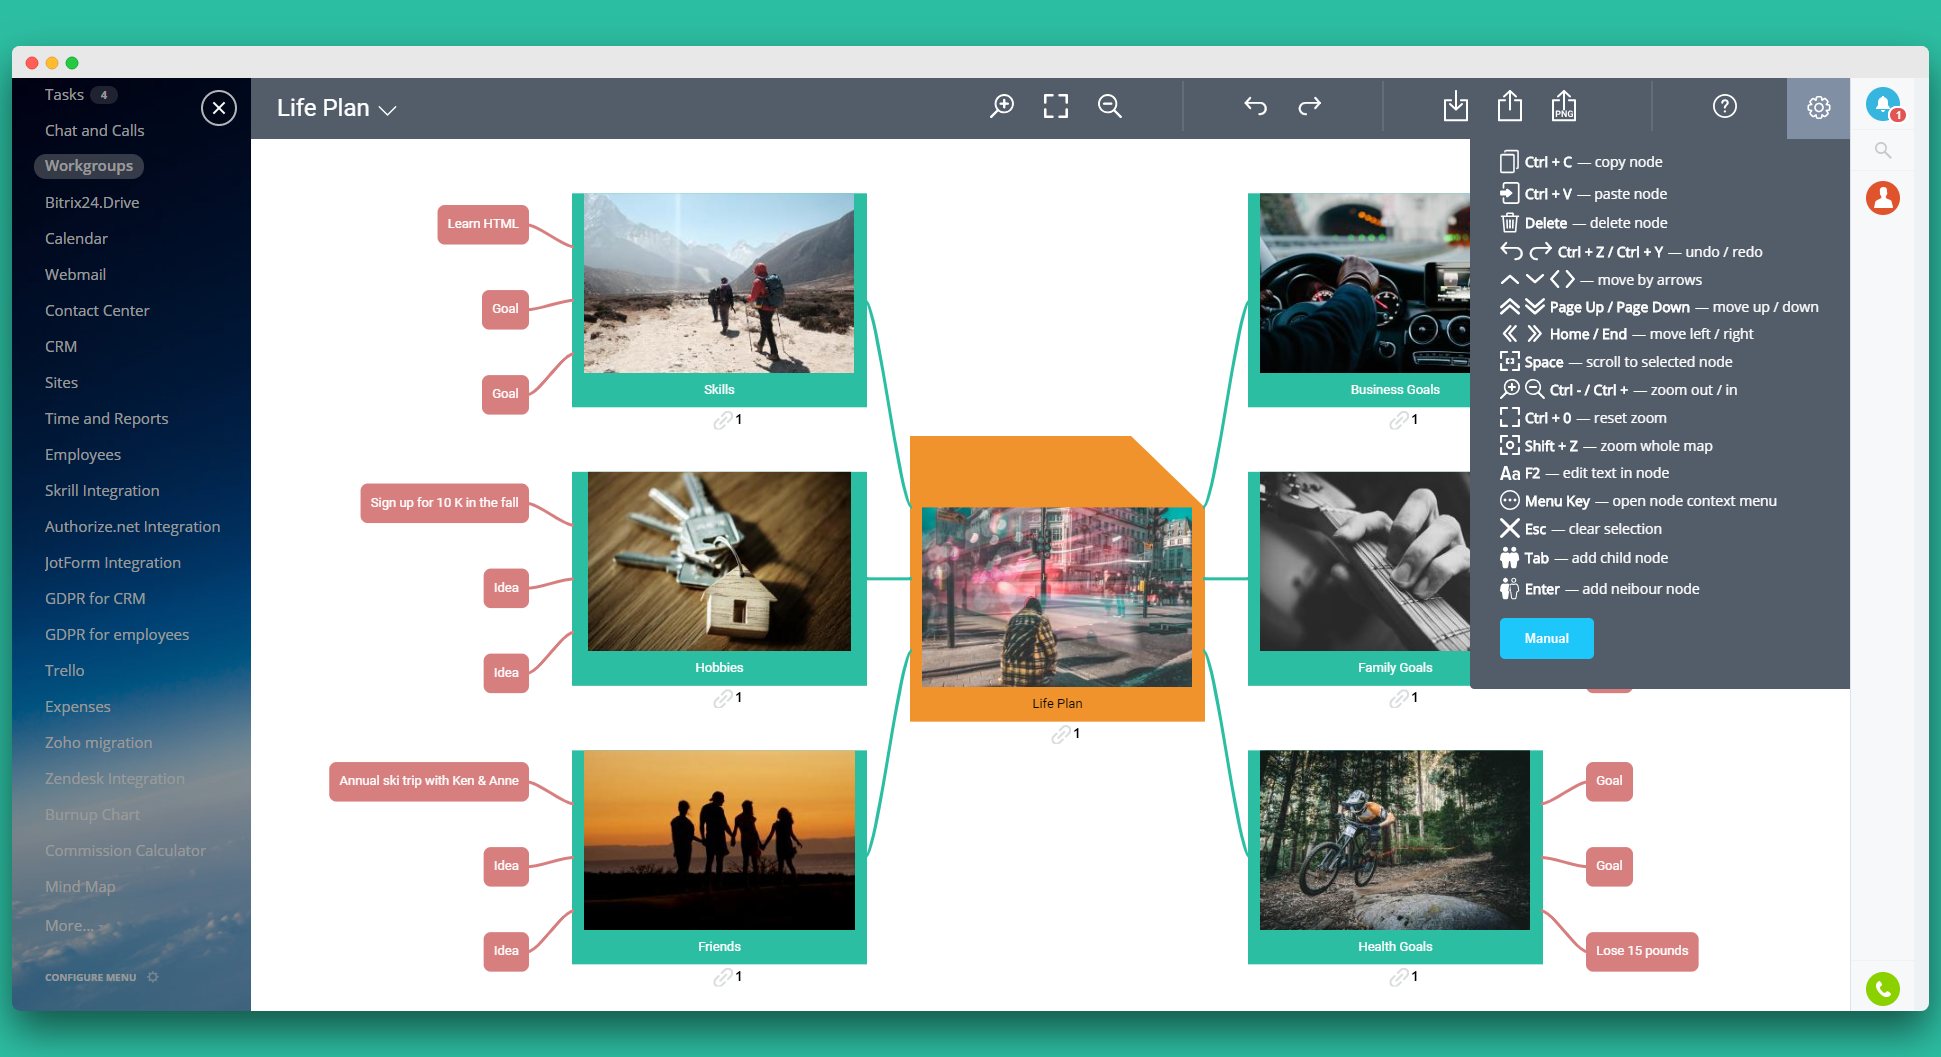
Task: Expand the More... sidebar menu item
Action: tap(69, 925)
